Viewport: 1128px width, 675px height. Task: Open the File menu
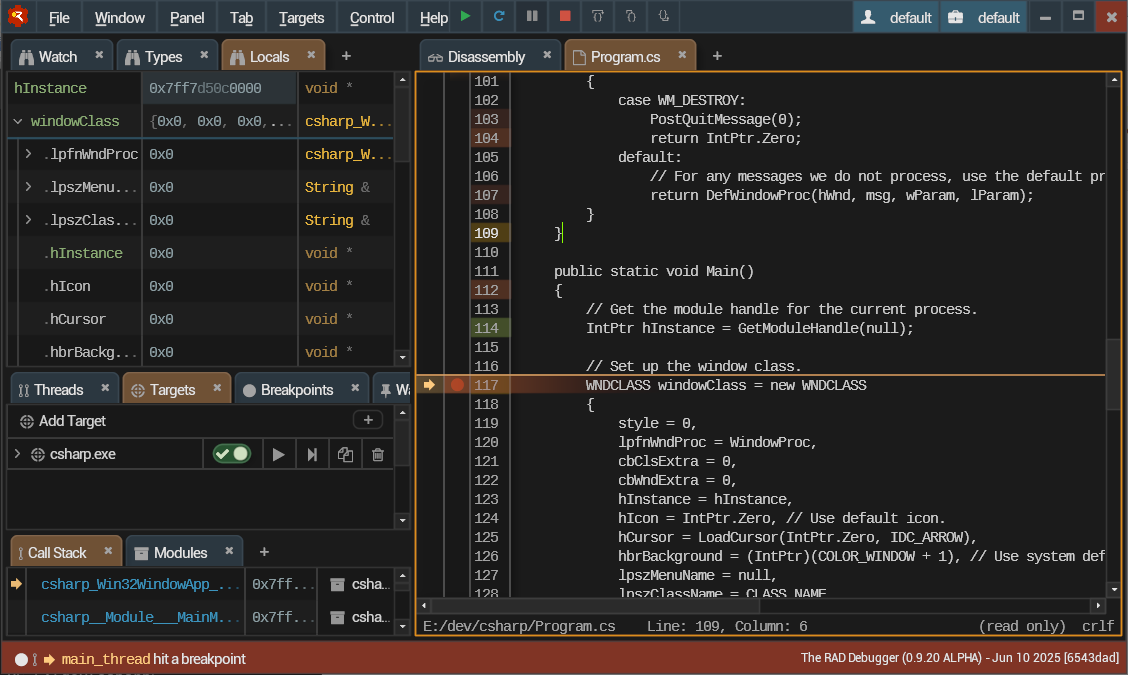[59, 17]
